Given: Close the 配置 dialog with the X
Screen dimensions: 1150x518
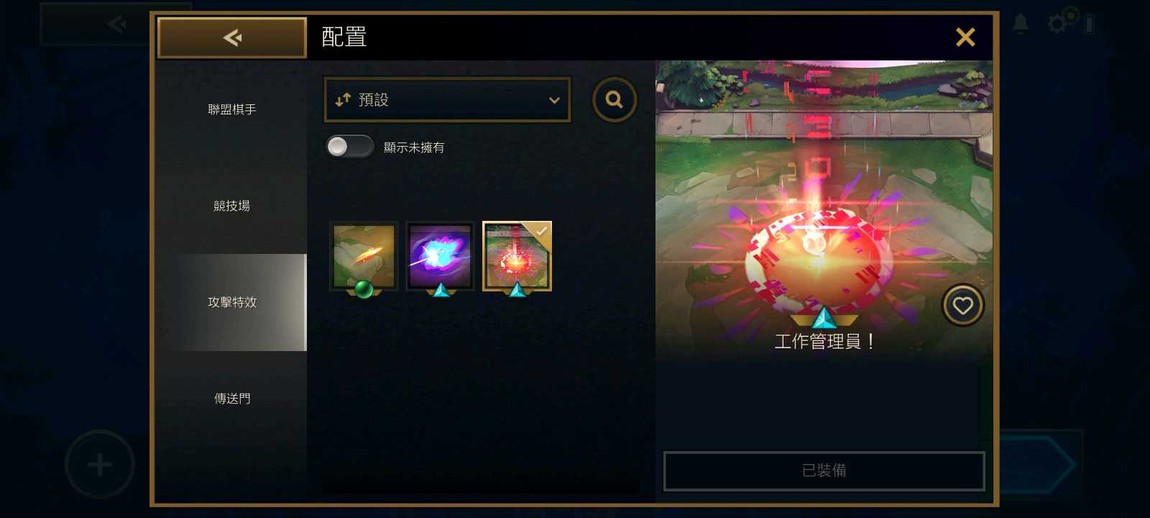Looking at the screenshot, I should point(965,37).
